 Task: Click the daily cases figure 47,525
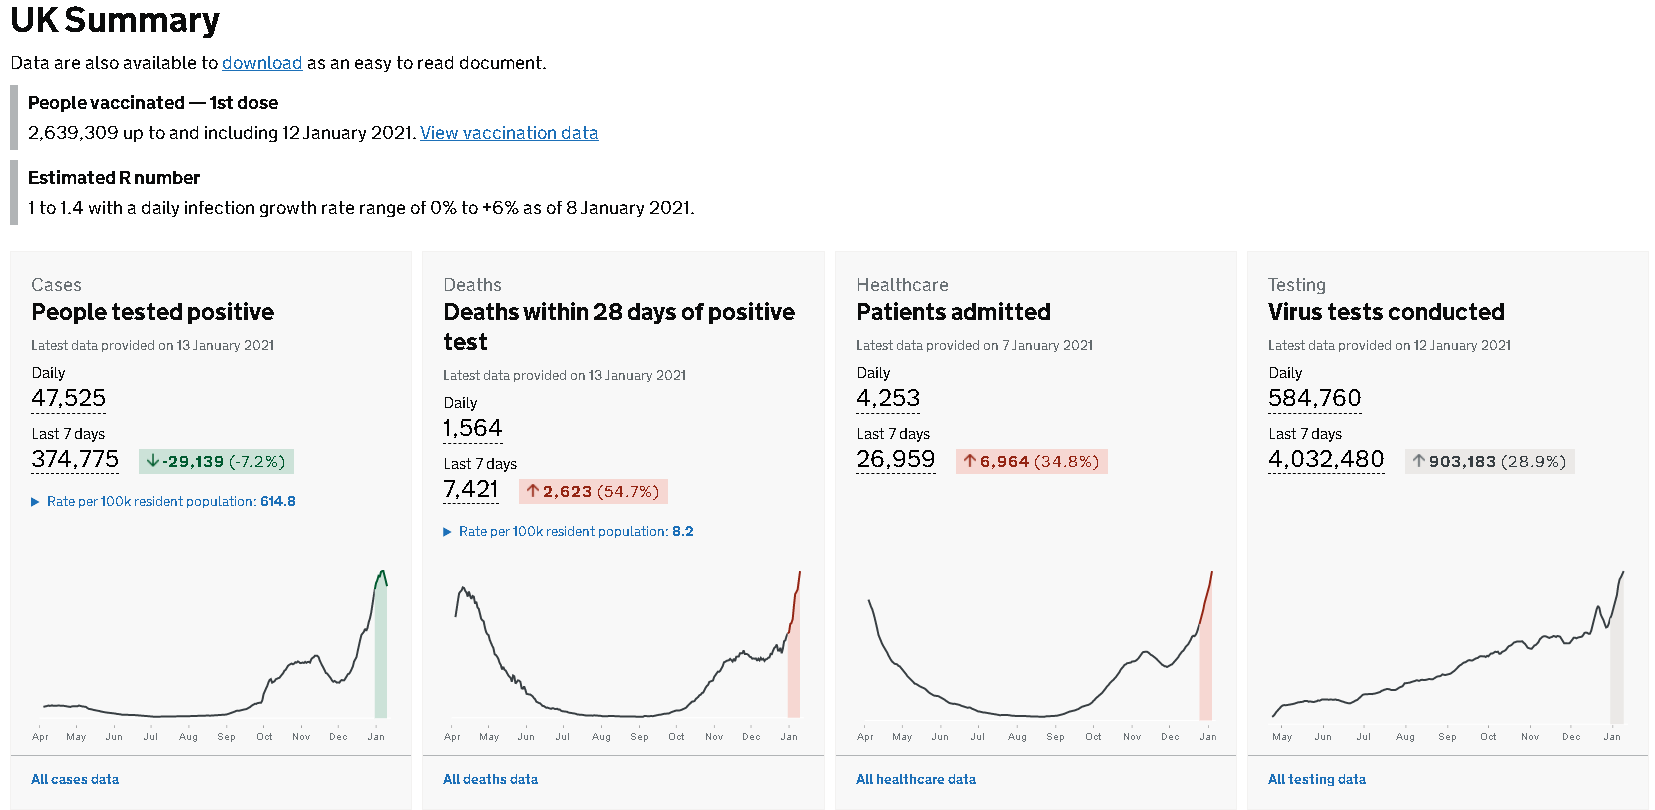68,398
